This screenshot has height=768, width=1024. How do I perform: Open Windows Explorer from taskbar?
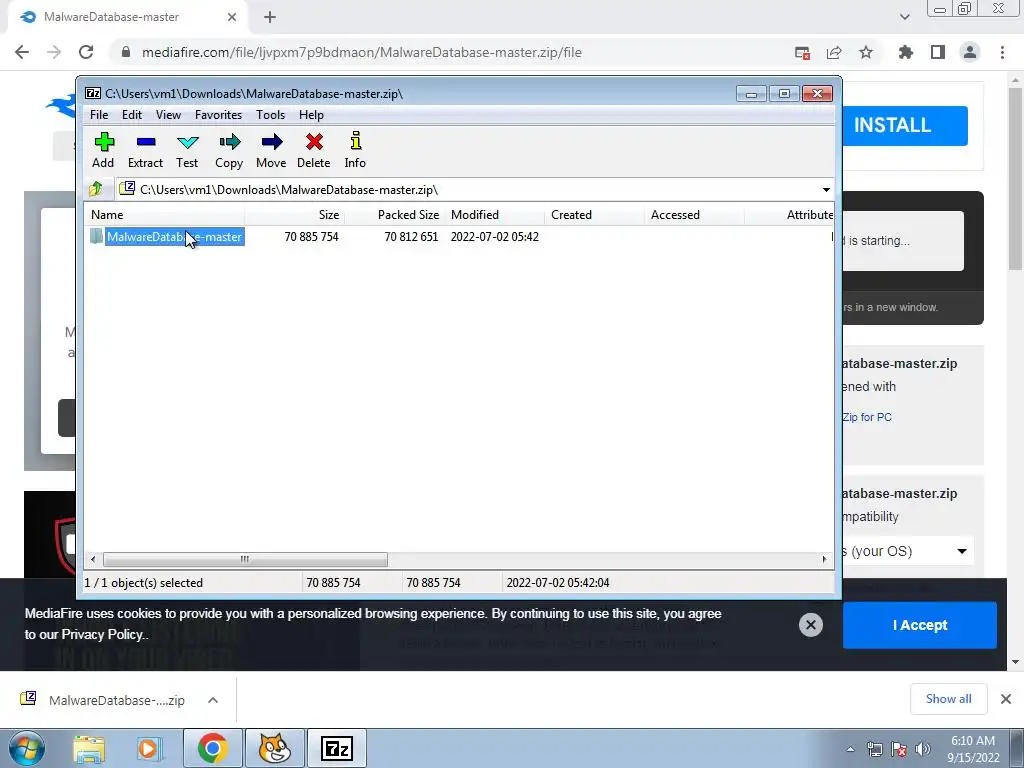coord(89,748)
